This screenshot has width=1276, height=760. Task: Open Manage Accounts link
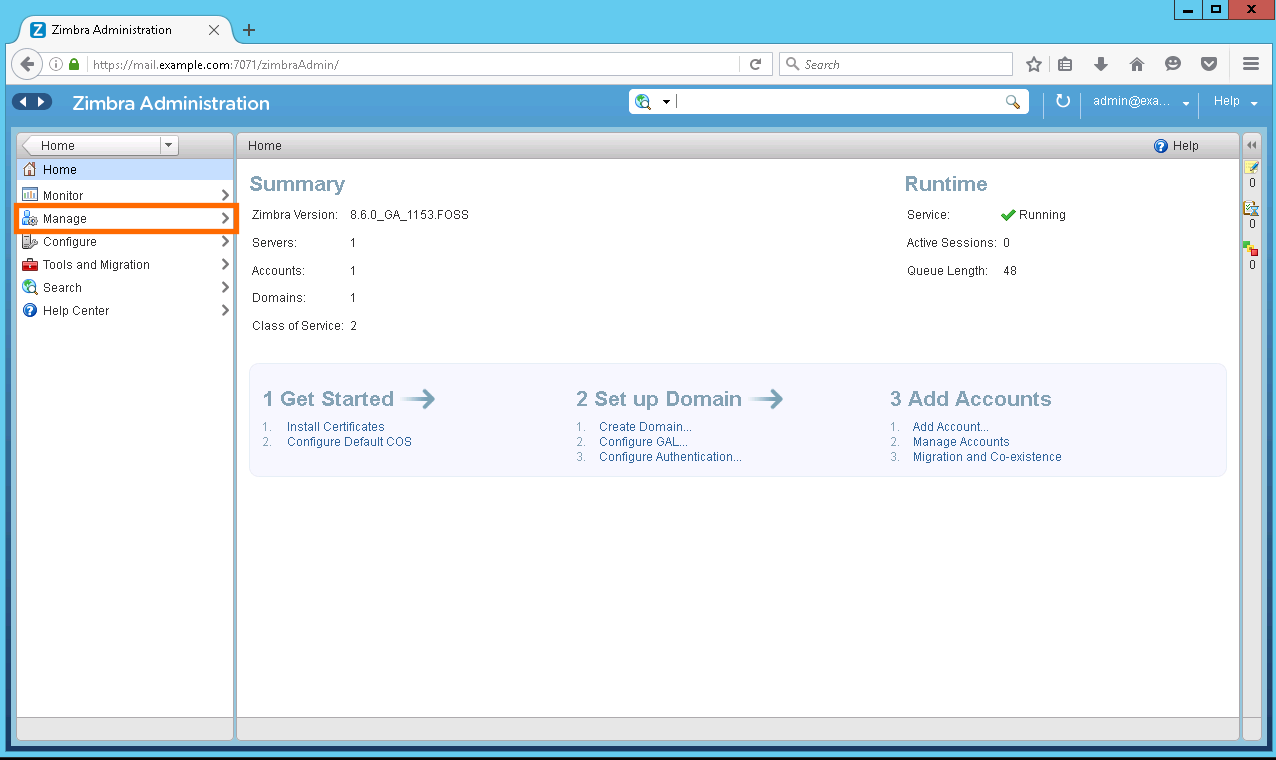coord(961,442)
